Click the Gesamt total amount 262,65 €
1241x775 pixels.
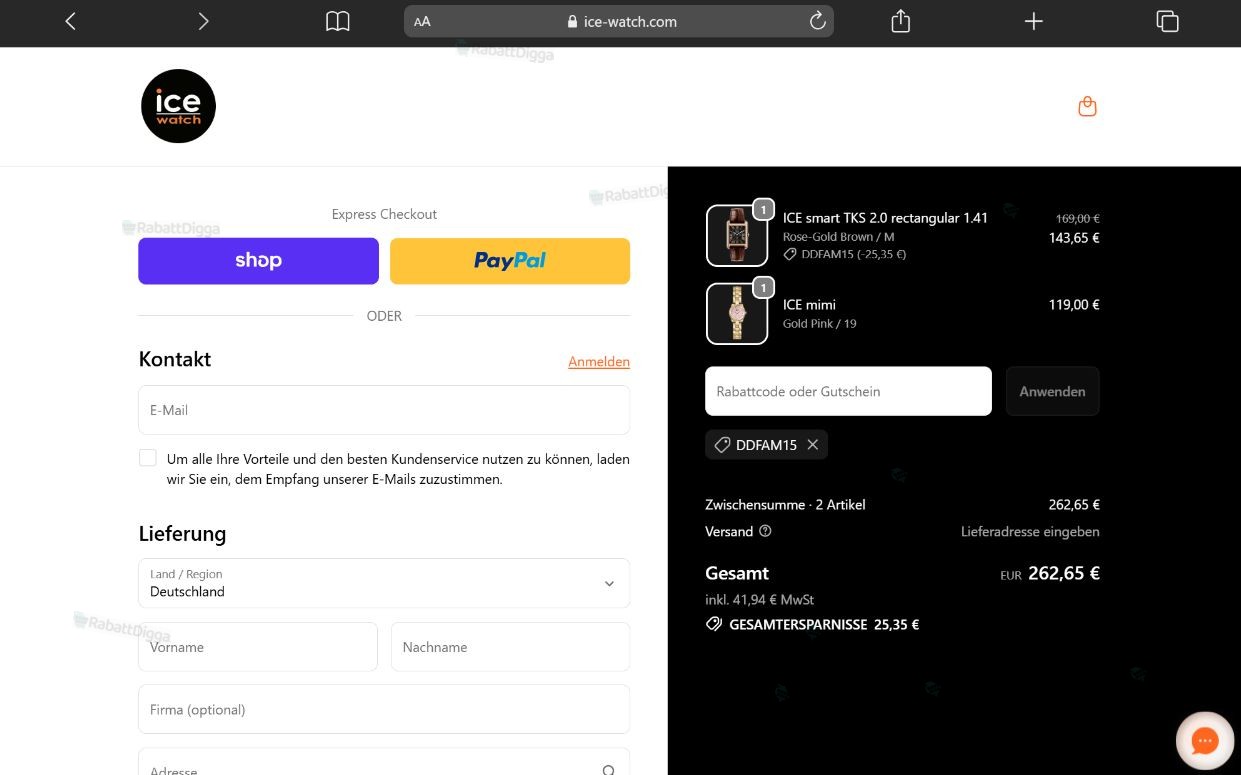(1064, 573)
